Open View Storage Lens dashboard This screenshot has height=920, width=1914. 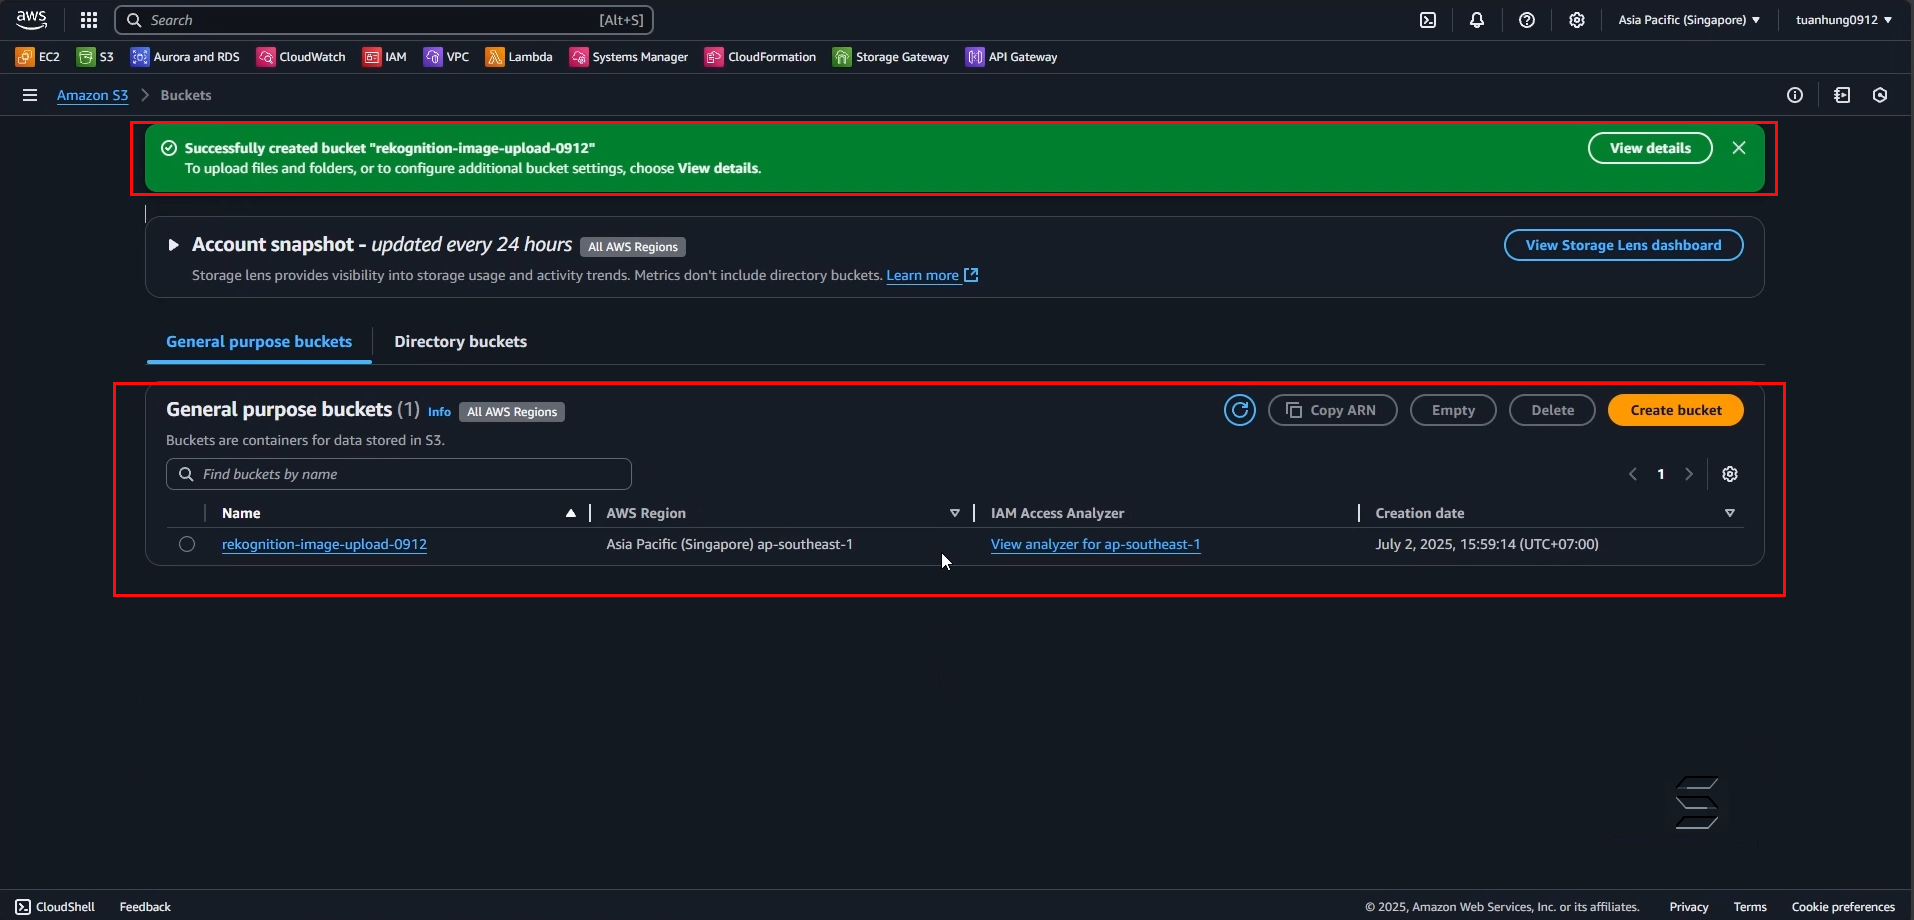tap(1623, 245)
